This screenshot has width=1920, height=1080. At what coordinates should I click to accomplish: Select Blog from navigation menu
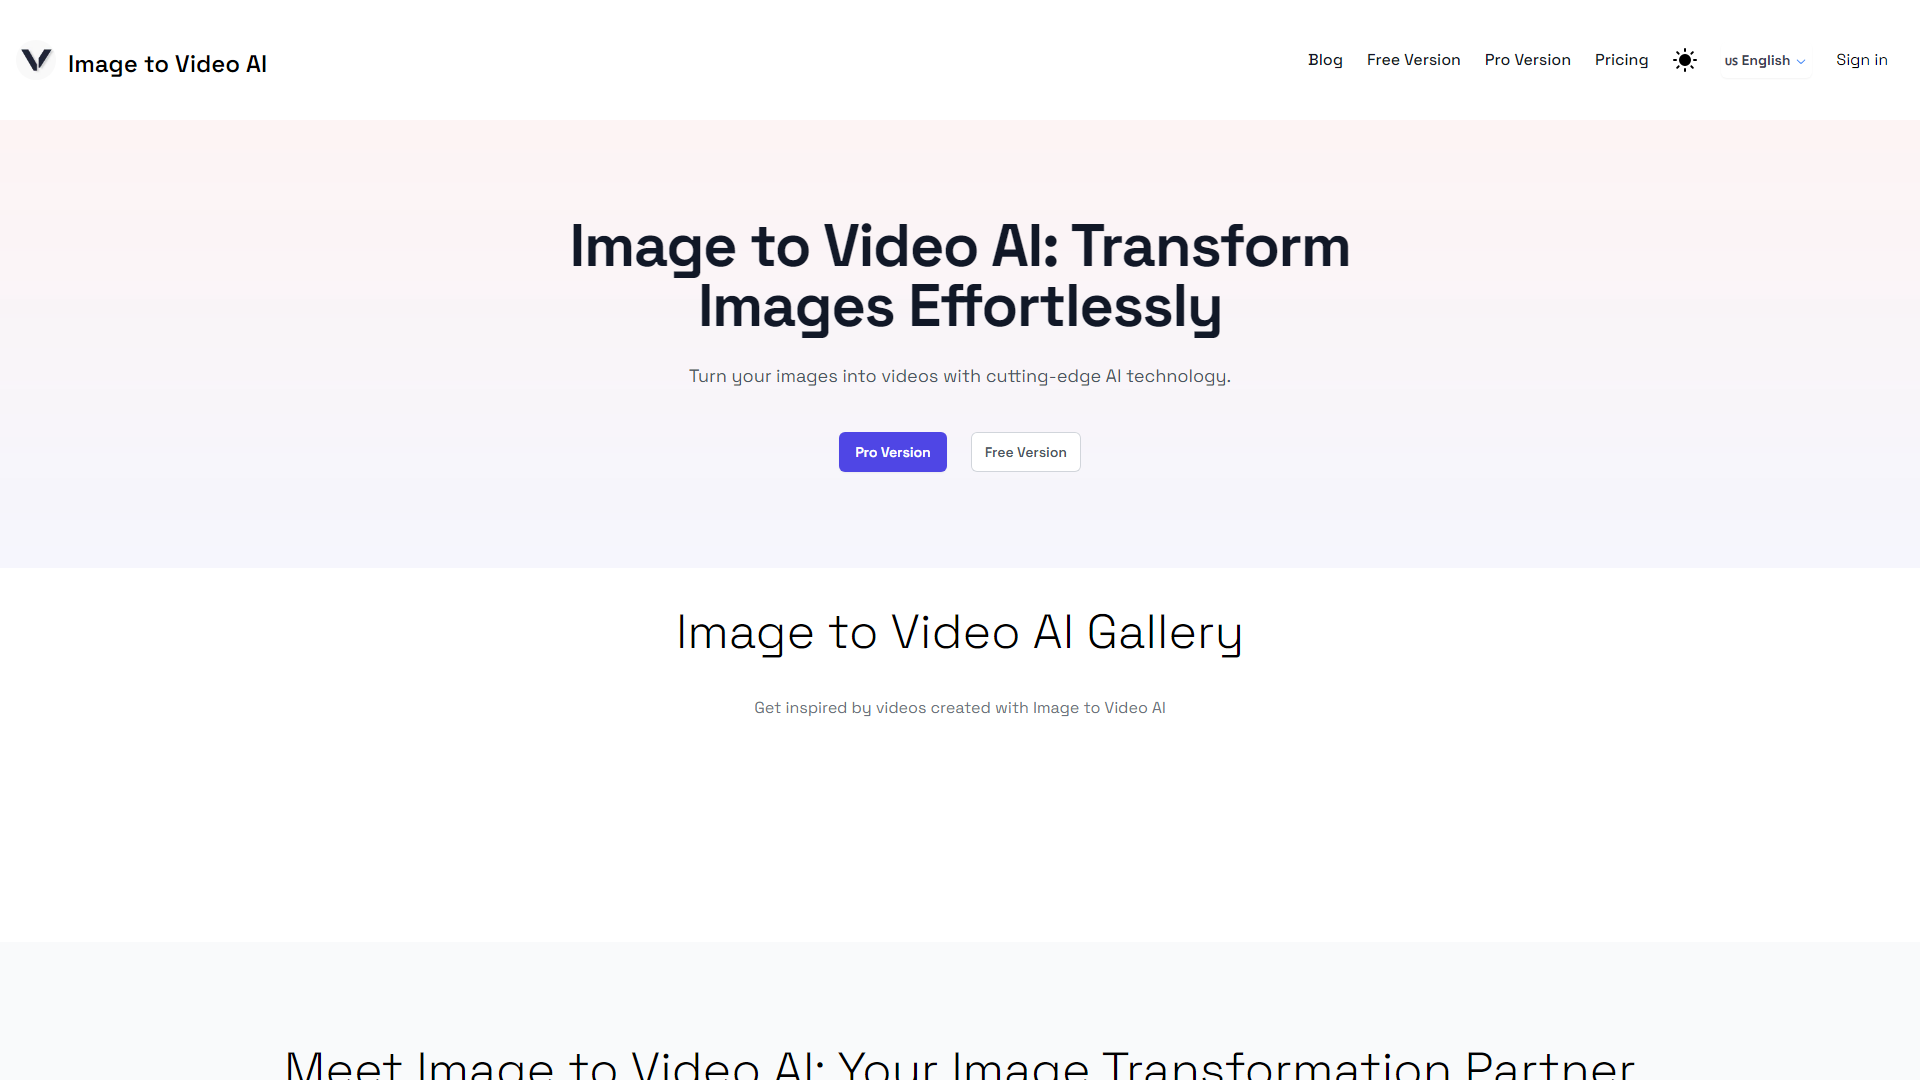[1325, 59]
